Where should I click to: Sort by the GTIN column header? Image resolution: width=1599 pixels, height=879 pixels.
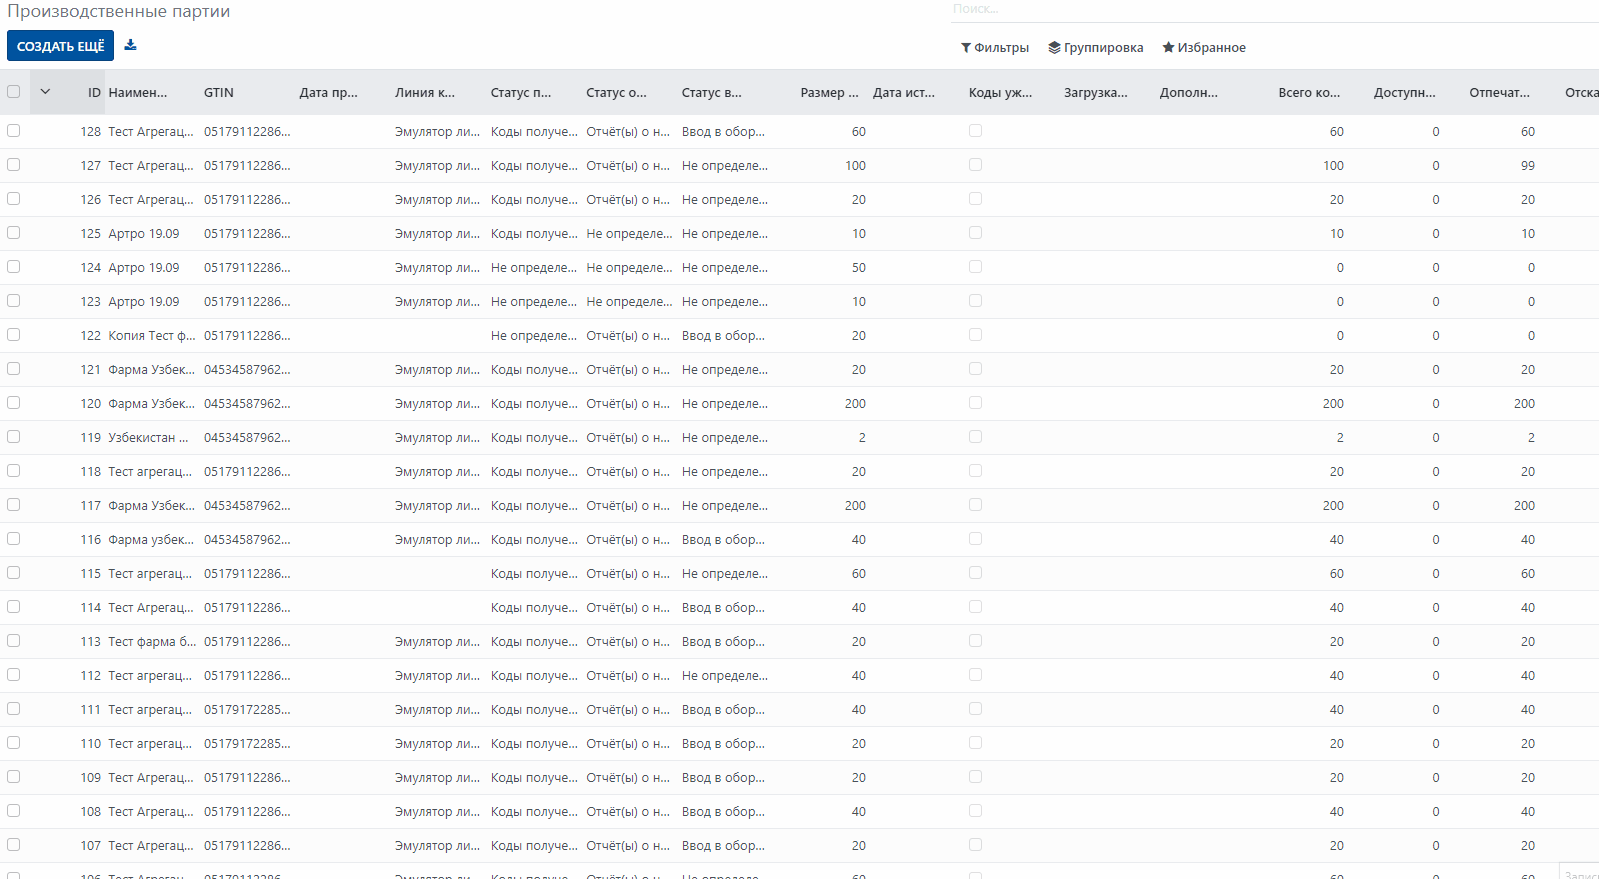[219, 93]
